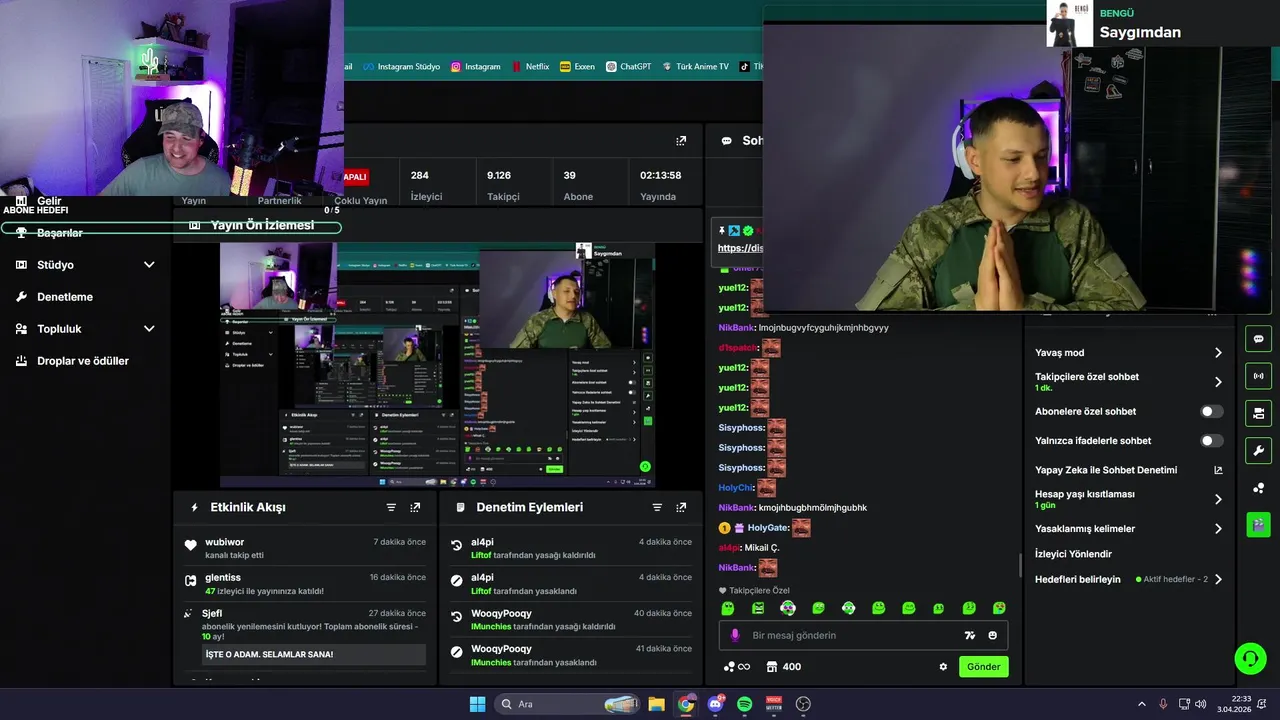Open Voicemeeter from the taskbar
Viewport: 1280px width, 720px height.
[x=773, y=704]
